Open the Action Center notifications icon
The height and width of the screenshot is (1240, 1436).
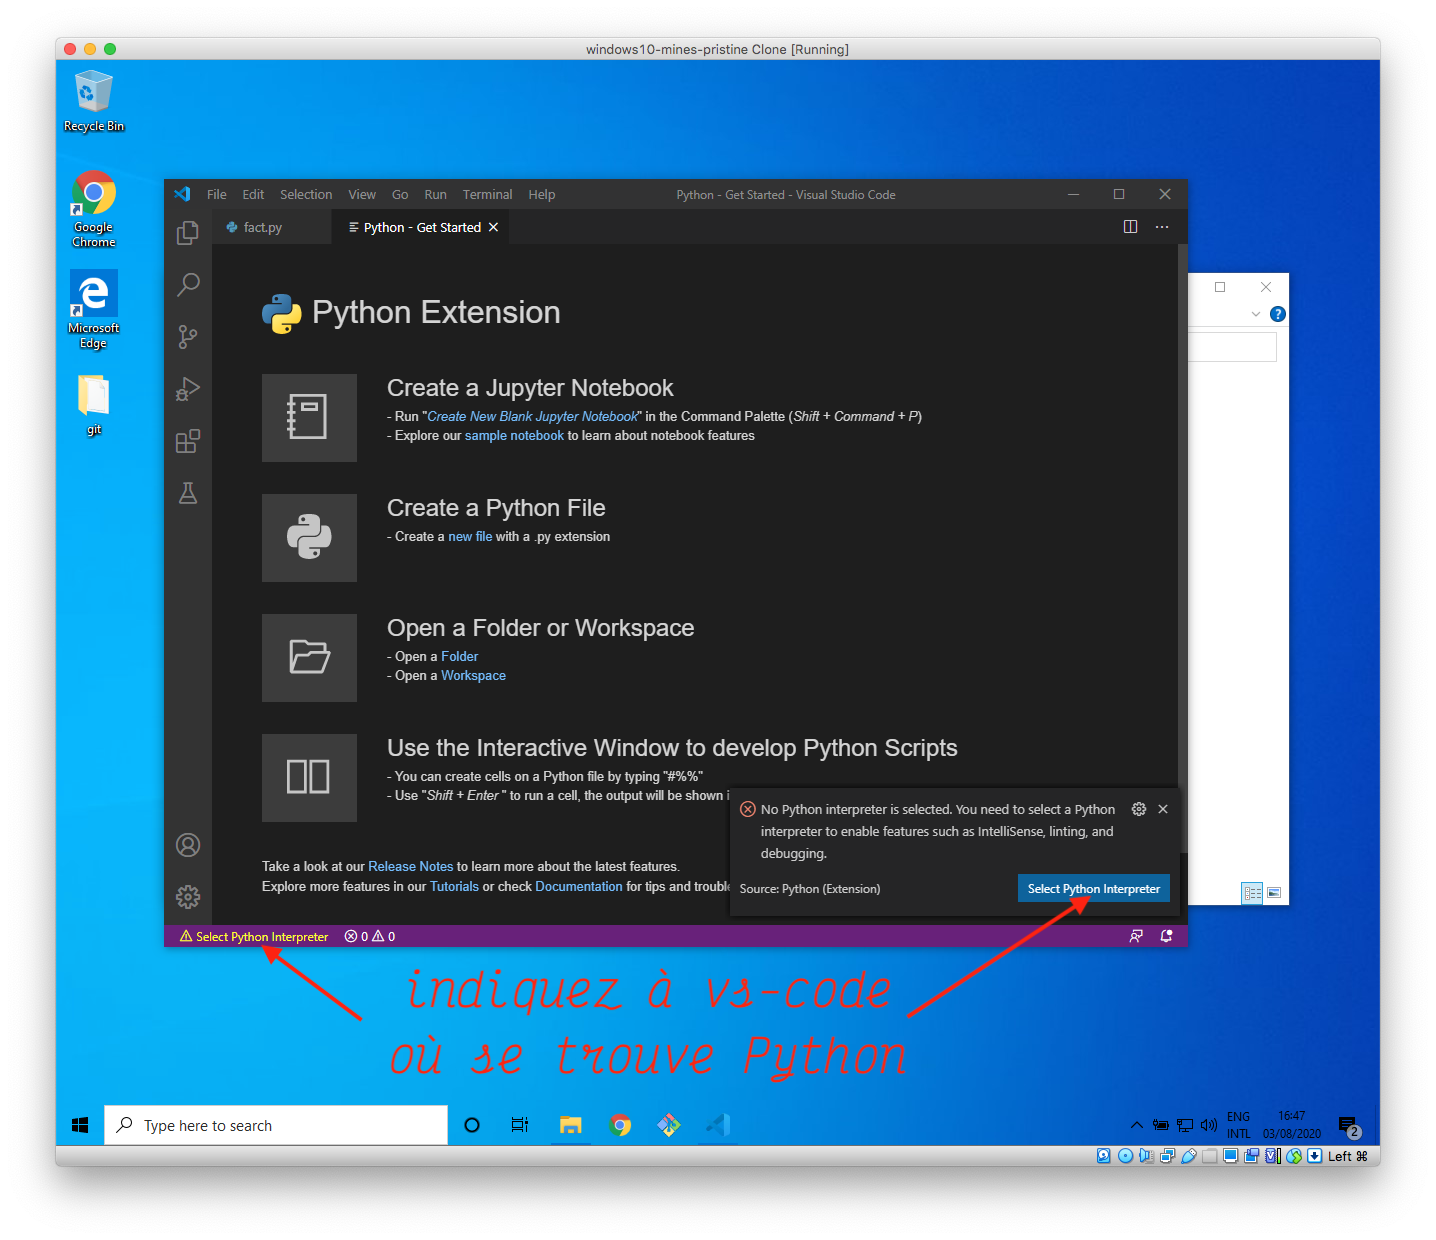[x=1349, y=1127]
